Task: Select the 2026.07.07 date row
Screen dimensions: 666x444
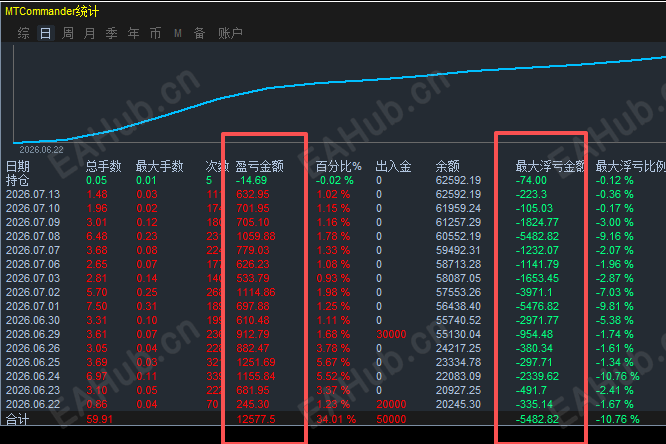Action: click(333, 250)
